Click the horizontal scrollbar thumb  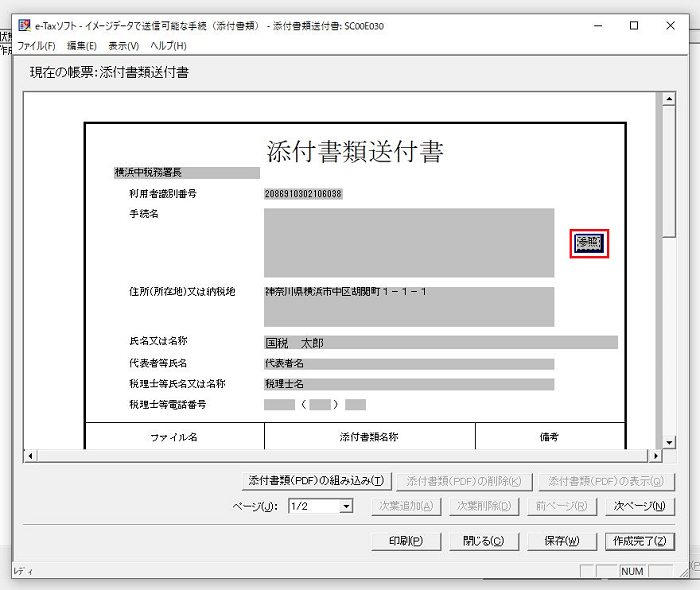[342, 456]
